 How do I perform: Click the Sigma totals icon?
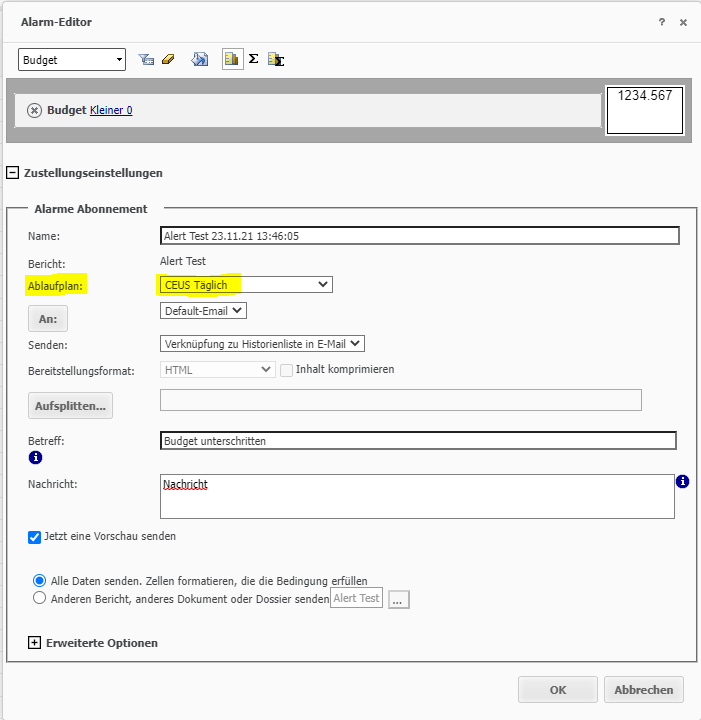tap(254, 60)
